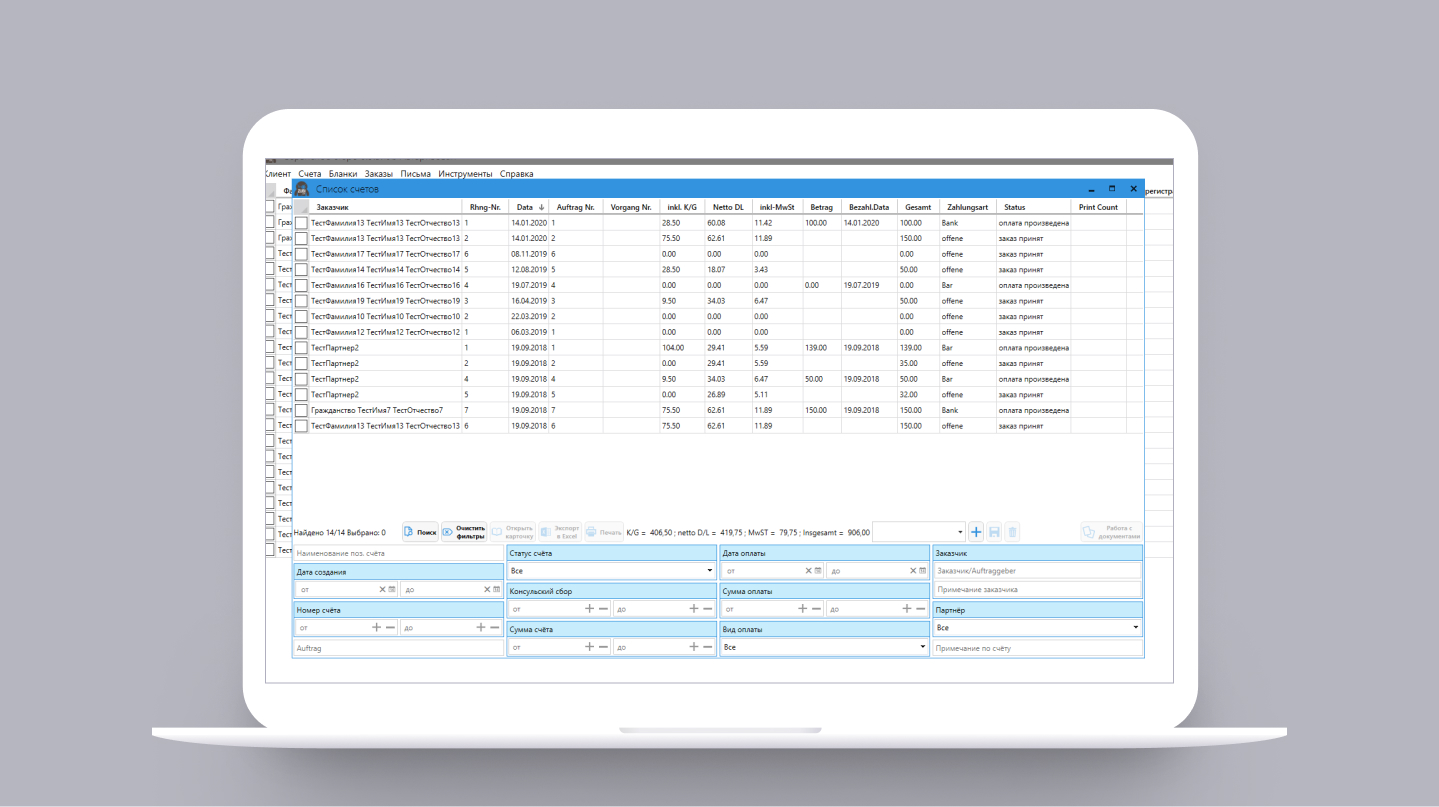Click the Экспорт в Excel button
The image size is (1439, 807).
coord(559,532)
